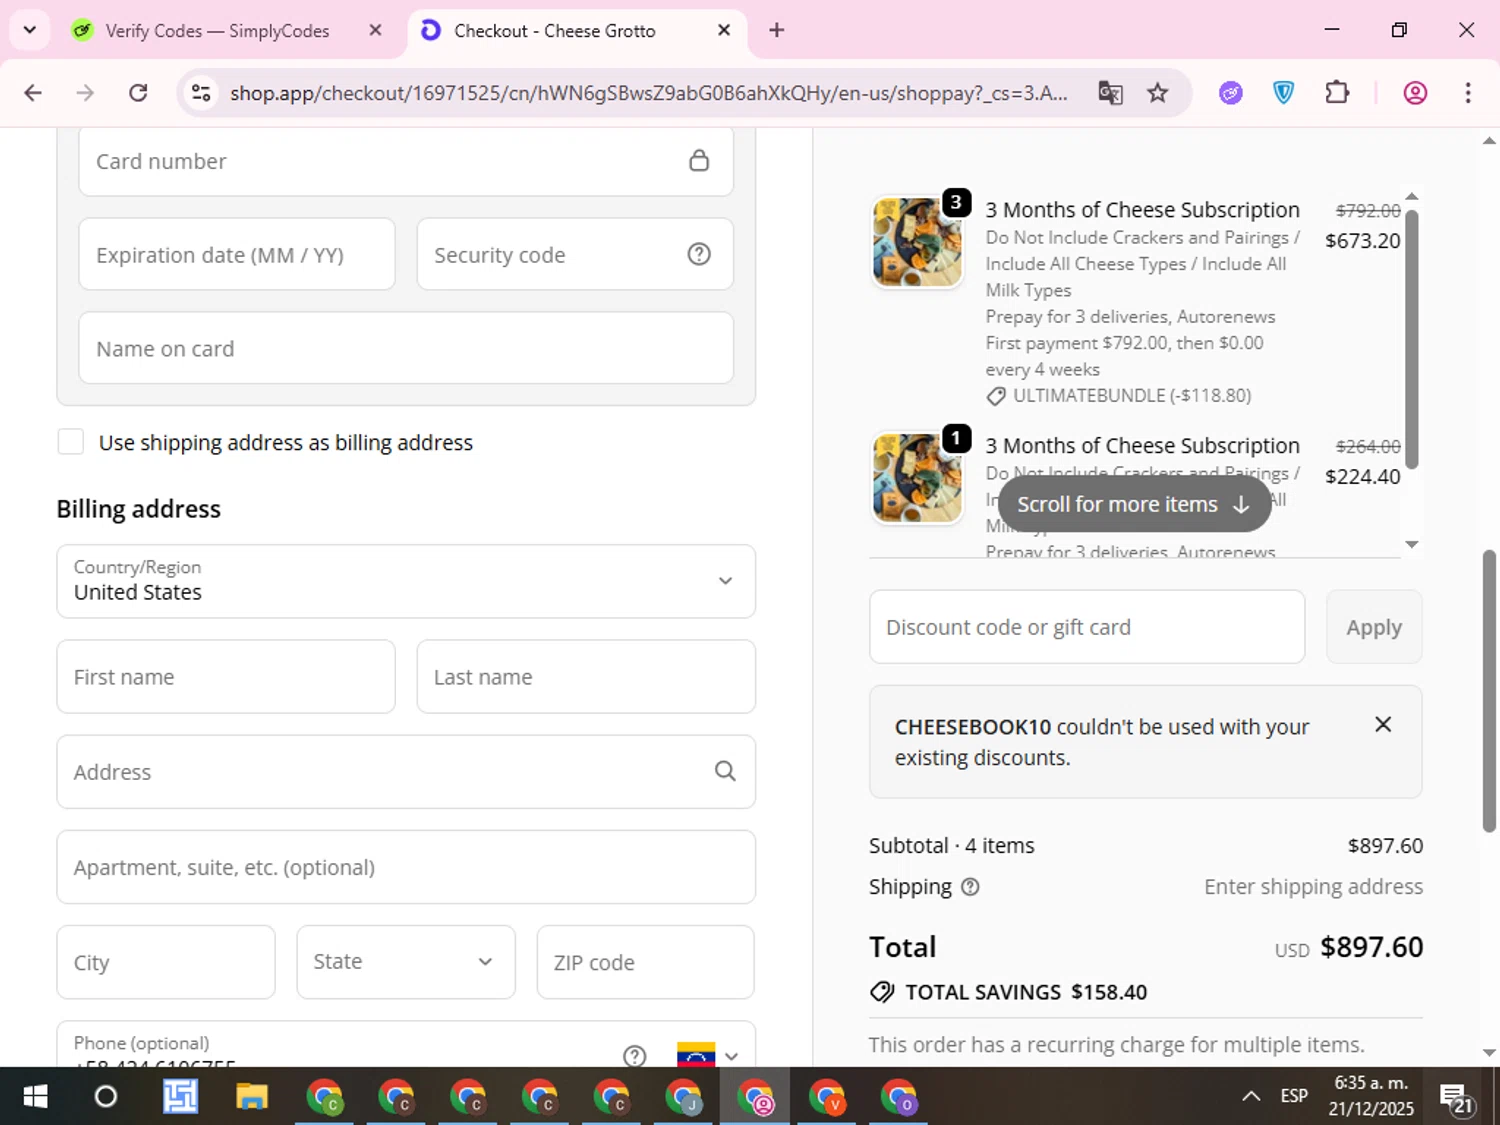Screen dimensions: 1500x1125
Task: Open the tab search dropdown arrow
Action: [x=29, y=30]
